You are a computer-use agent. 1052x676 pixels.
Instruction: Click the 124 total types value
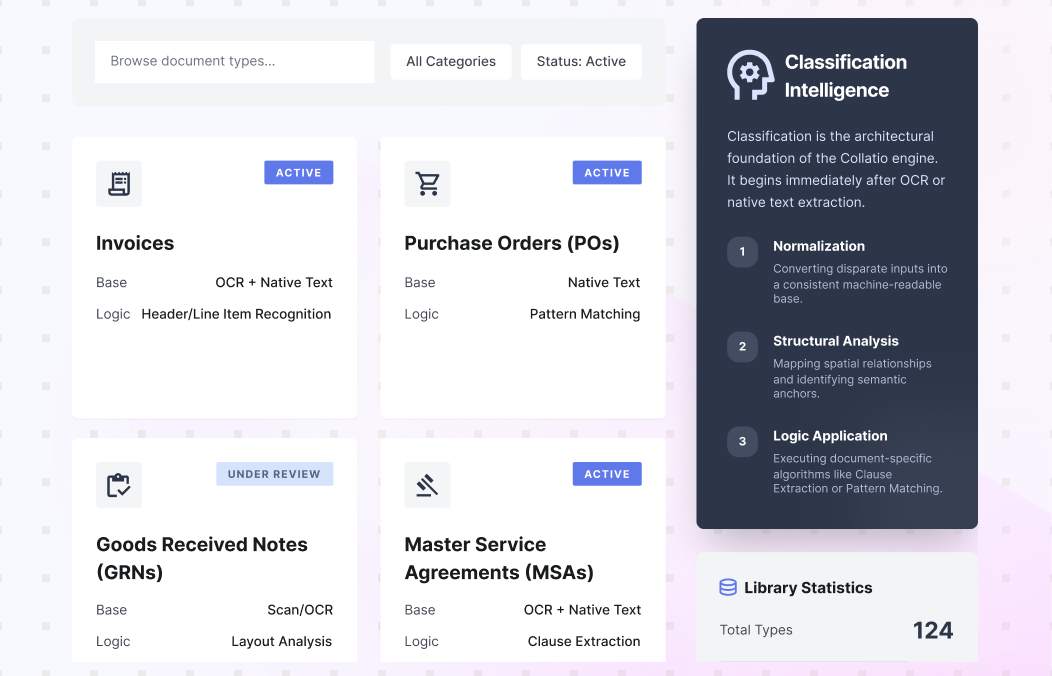pyautogui.click(x=933, y=630)
